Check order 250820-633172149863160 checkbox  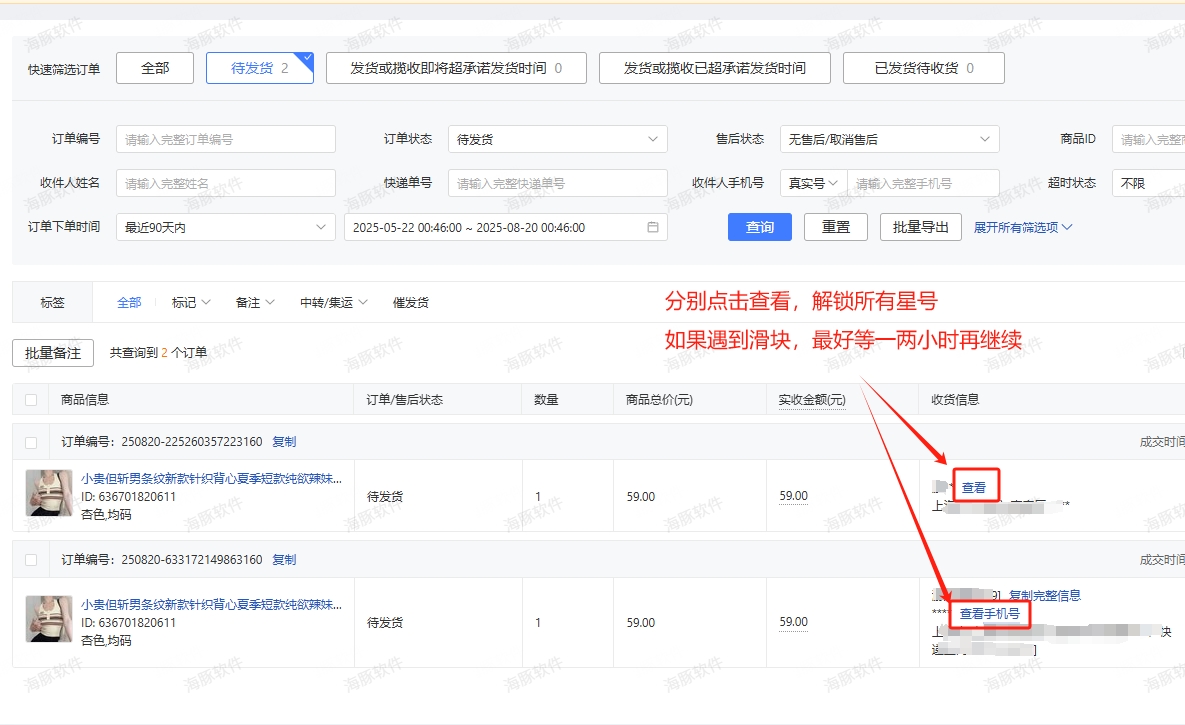tap(31, 560)
